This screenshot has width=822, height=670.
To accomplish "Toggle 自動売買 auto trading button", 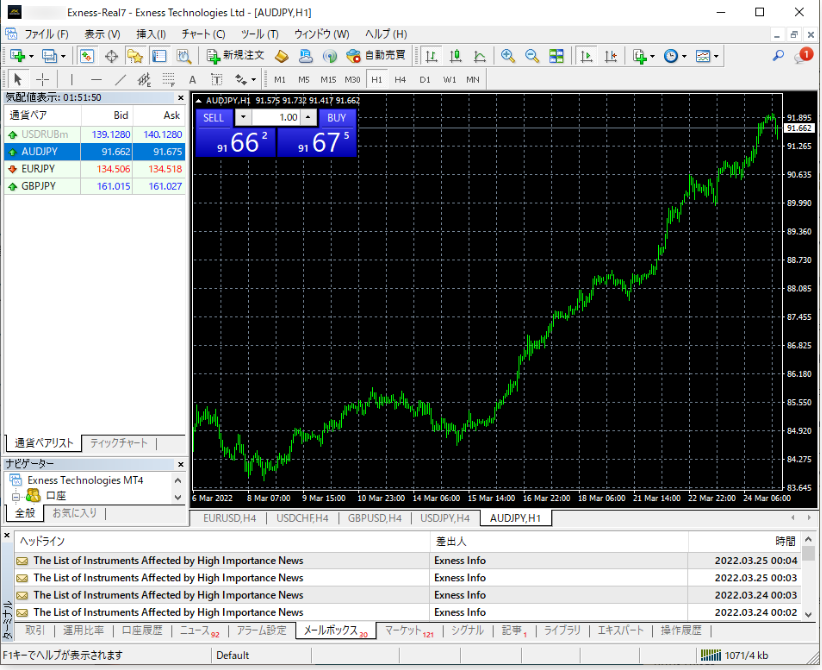I will click(x=376, y=56).
